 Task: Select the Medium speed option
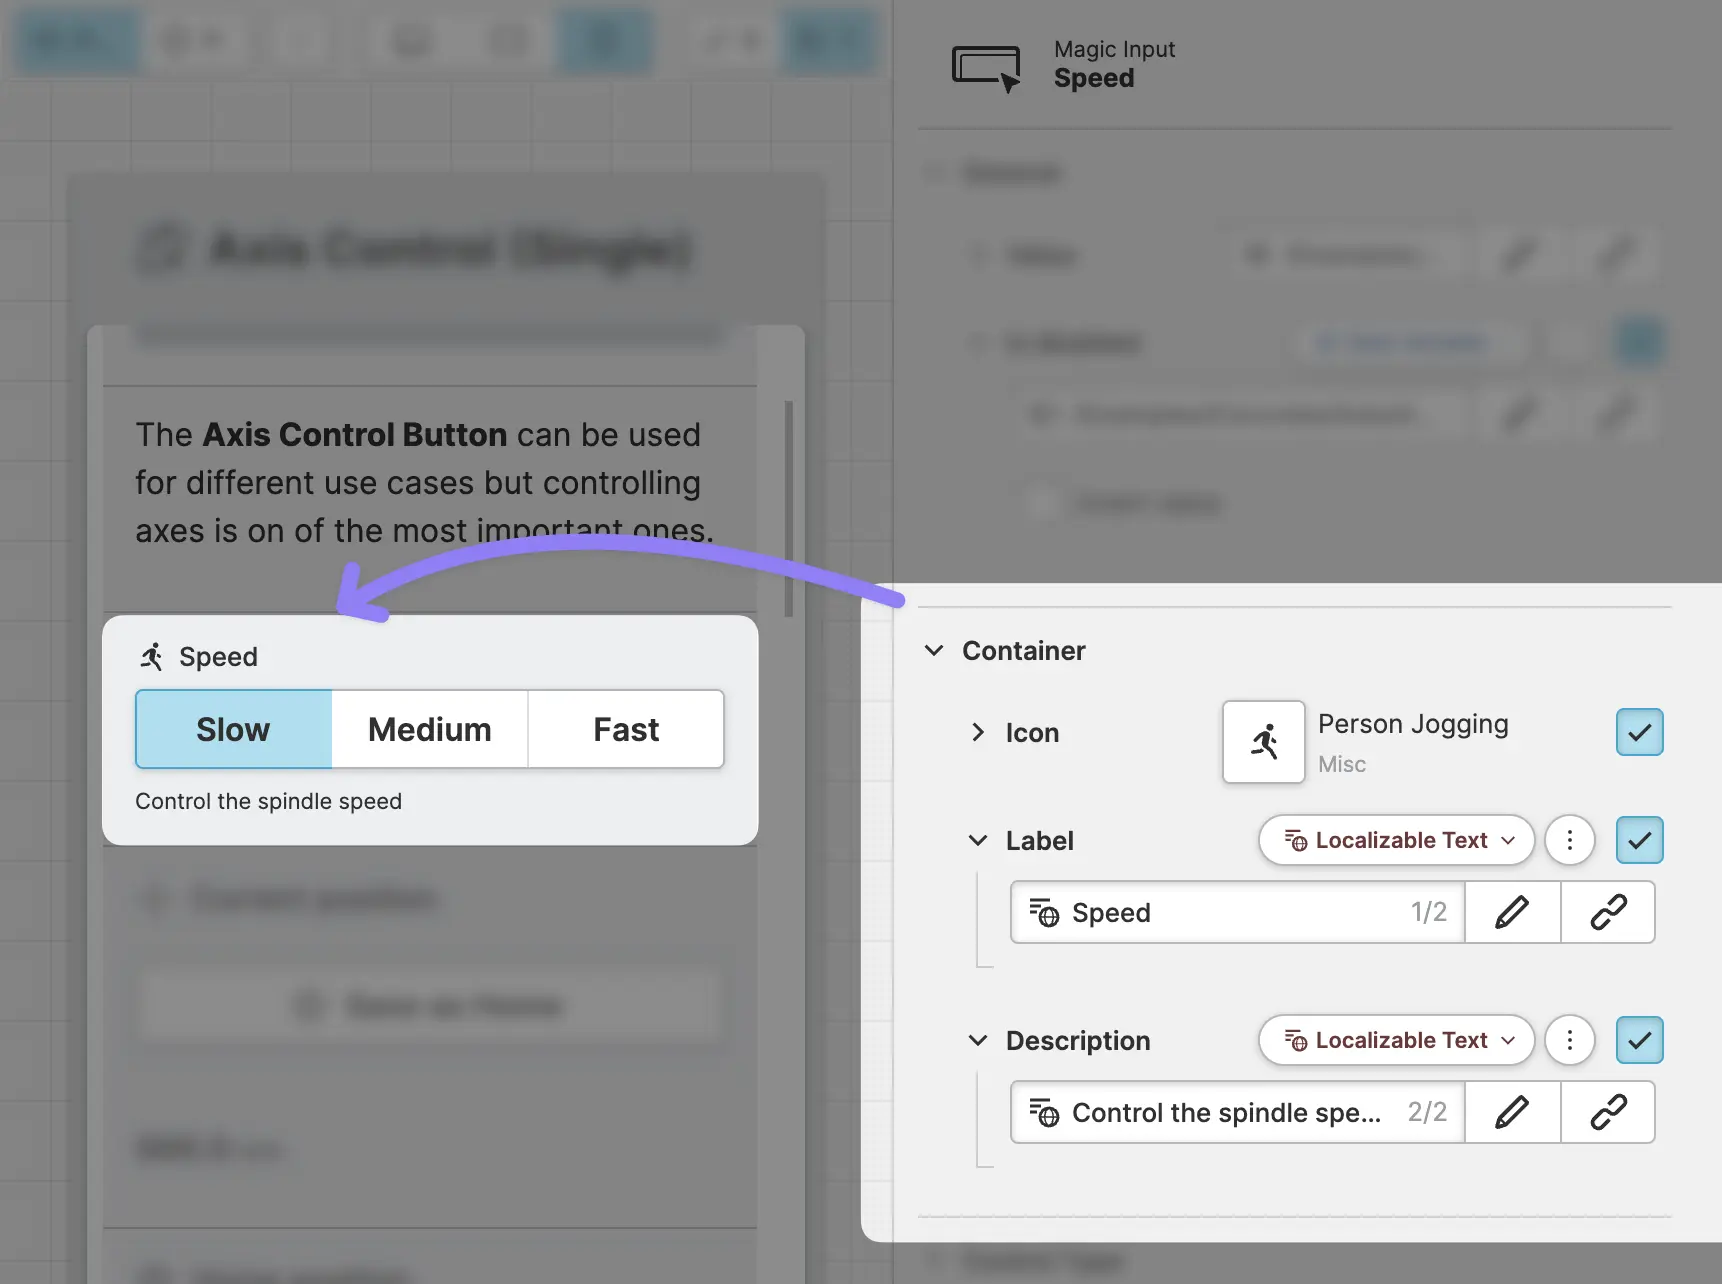coord(429,730)
